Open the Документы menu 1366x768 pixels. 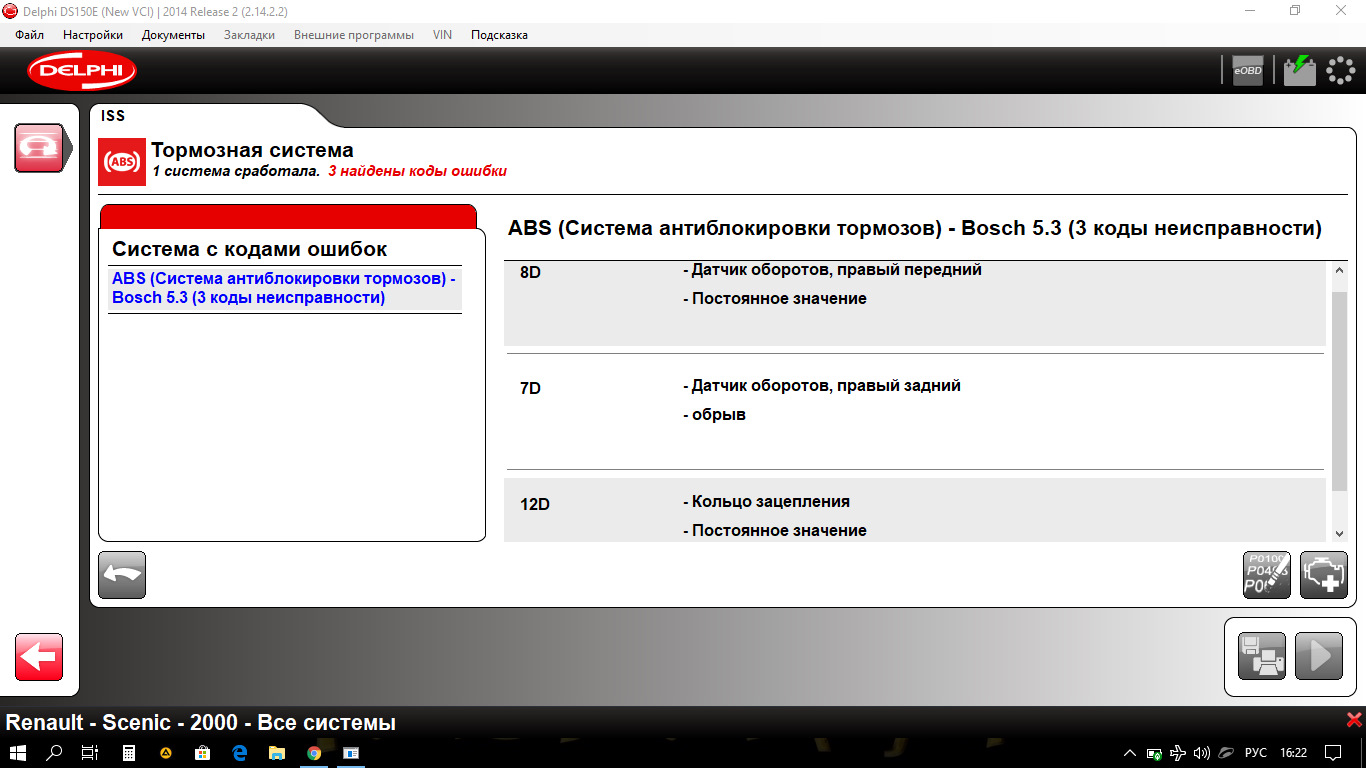click(173, 35)
